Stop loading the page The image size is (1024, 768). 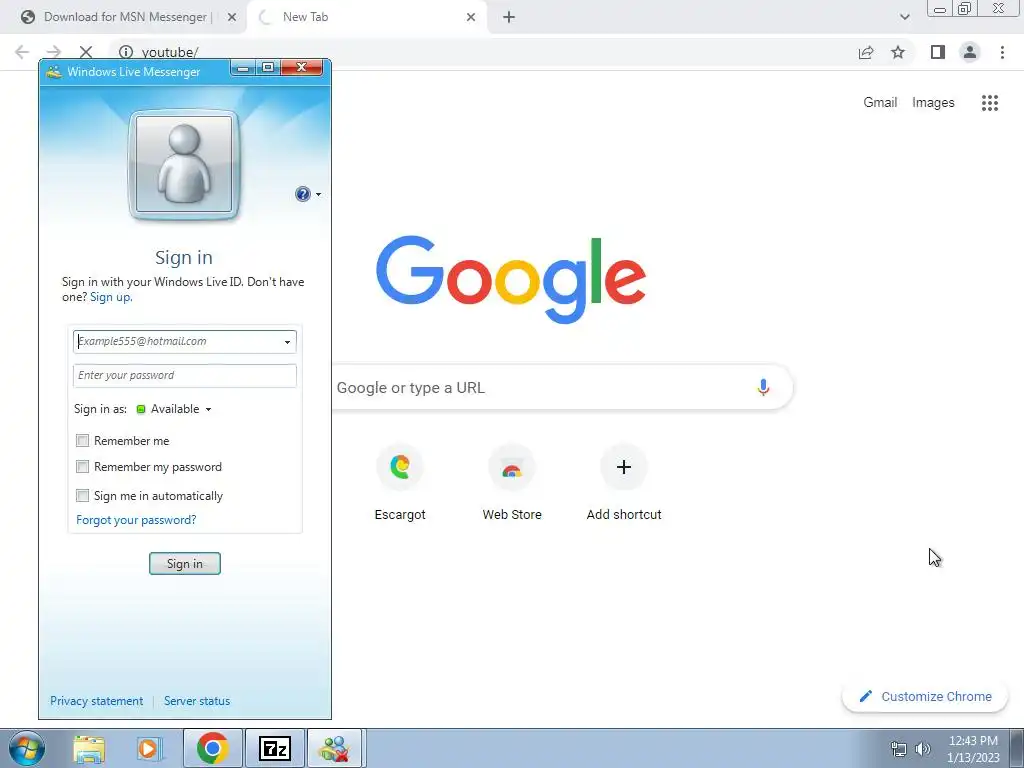click(86, 52)
